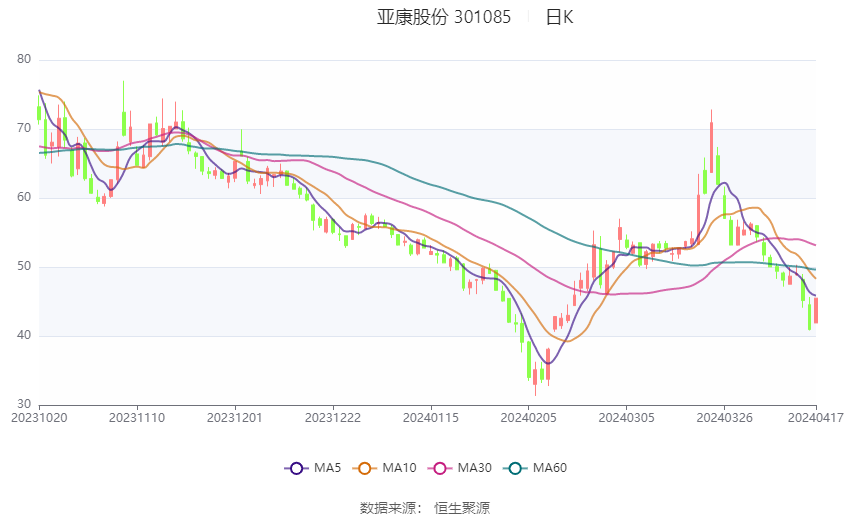850x516 pixels.
Task: Select the 20231201 x-axis date
Action: pos(235,417)
